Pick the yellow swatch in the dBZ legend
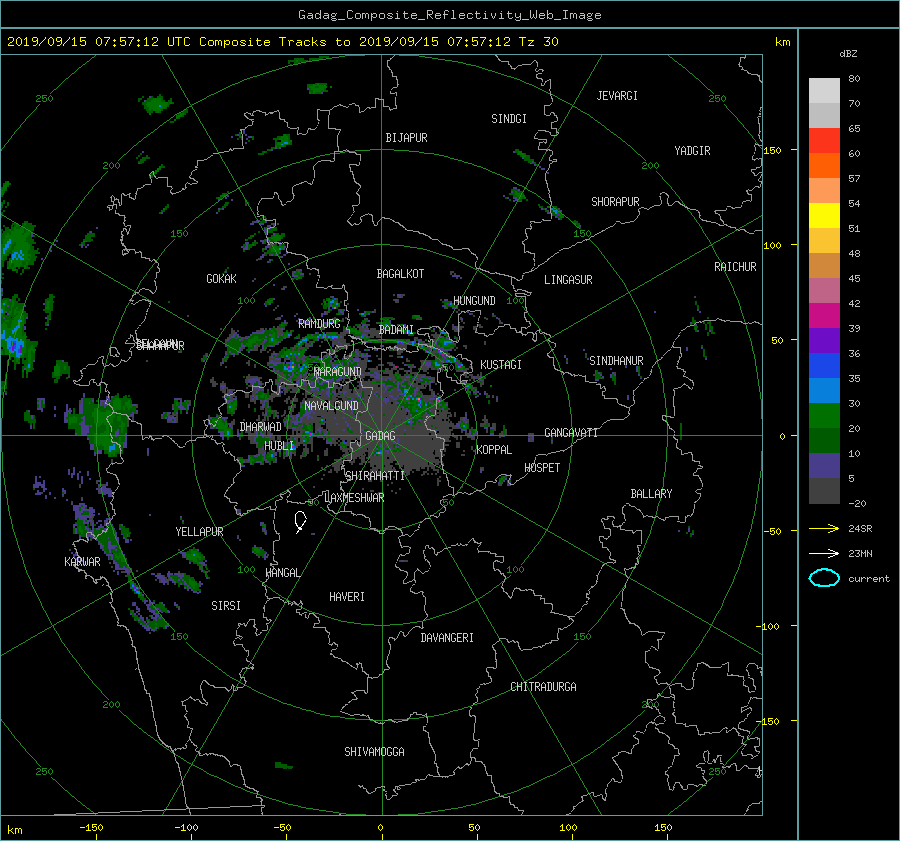Image resolution: width=900 pixels, height=841 pixels. [x=824, y=215]
